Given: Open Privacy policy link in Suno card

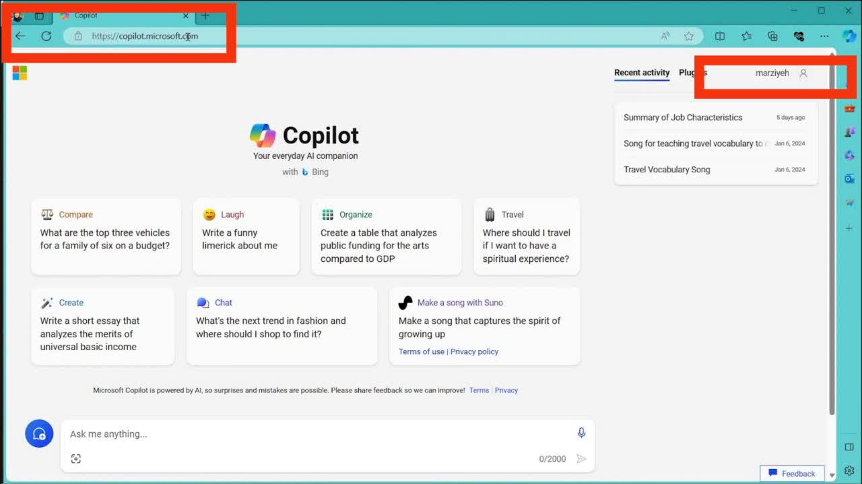Looking at the screenshot, I should [474, 351].
